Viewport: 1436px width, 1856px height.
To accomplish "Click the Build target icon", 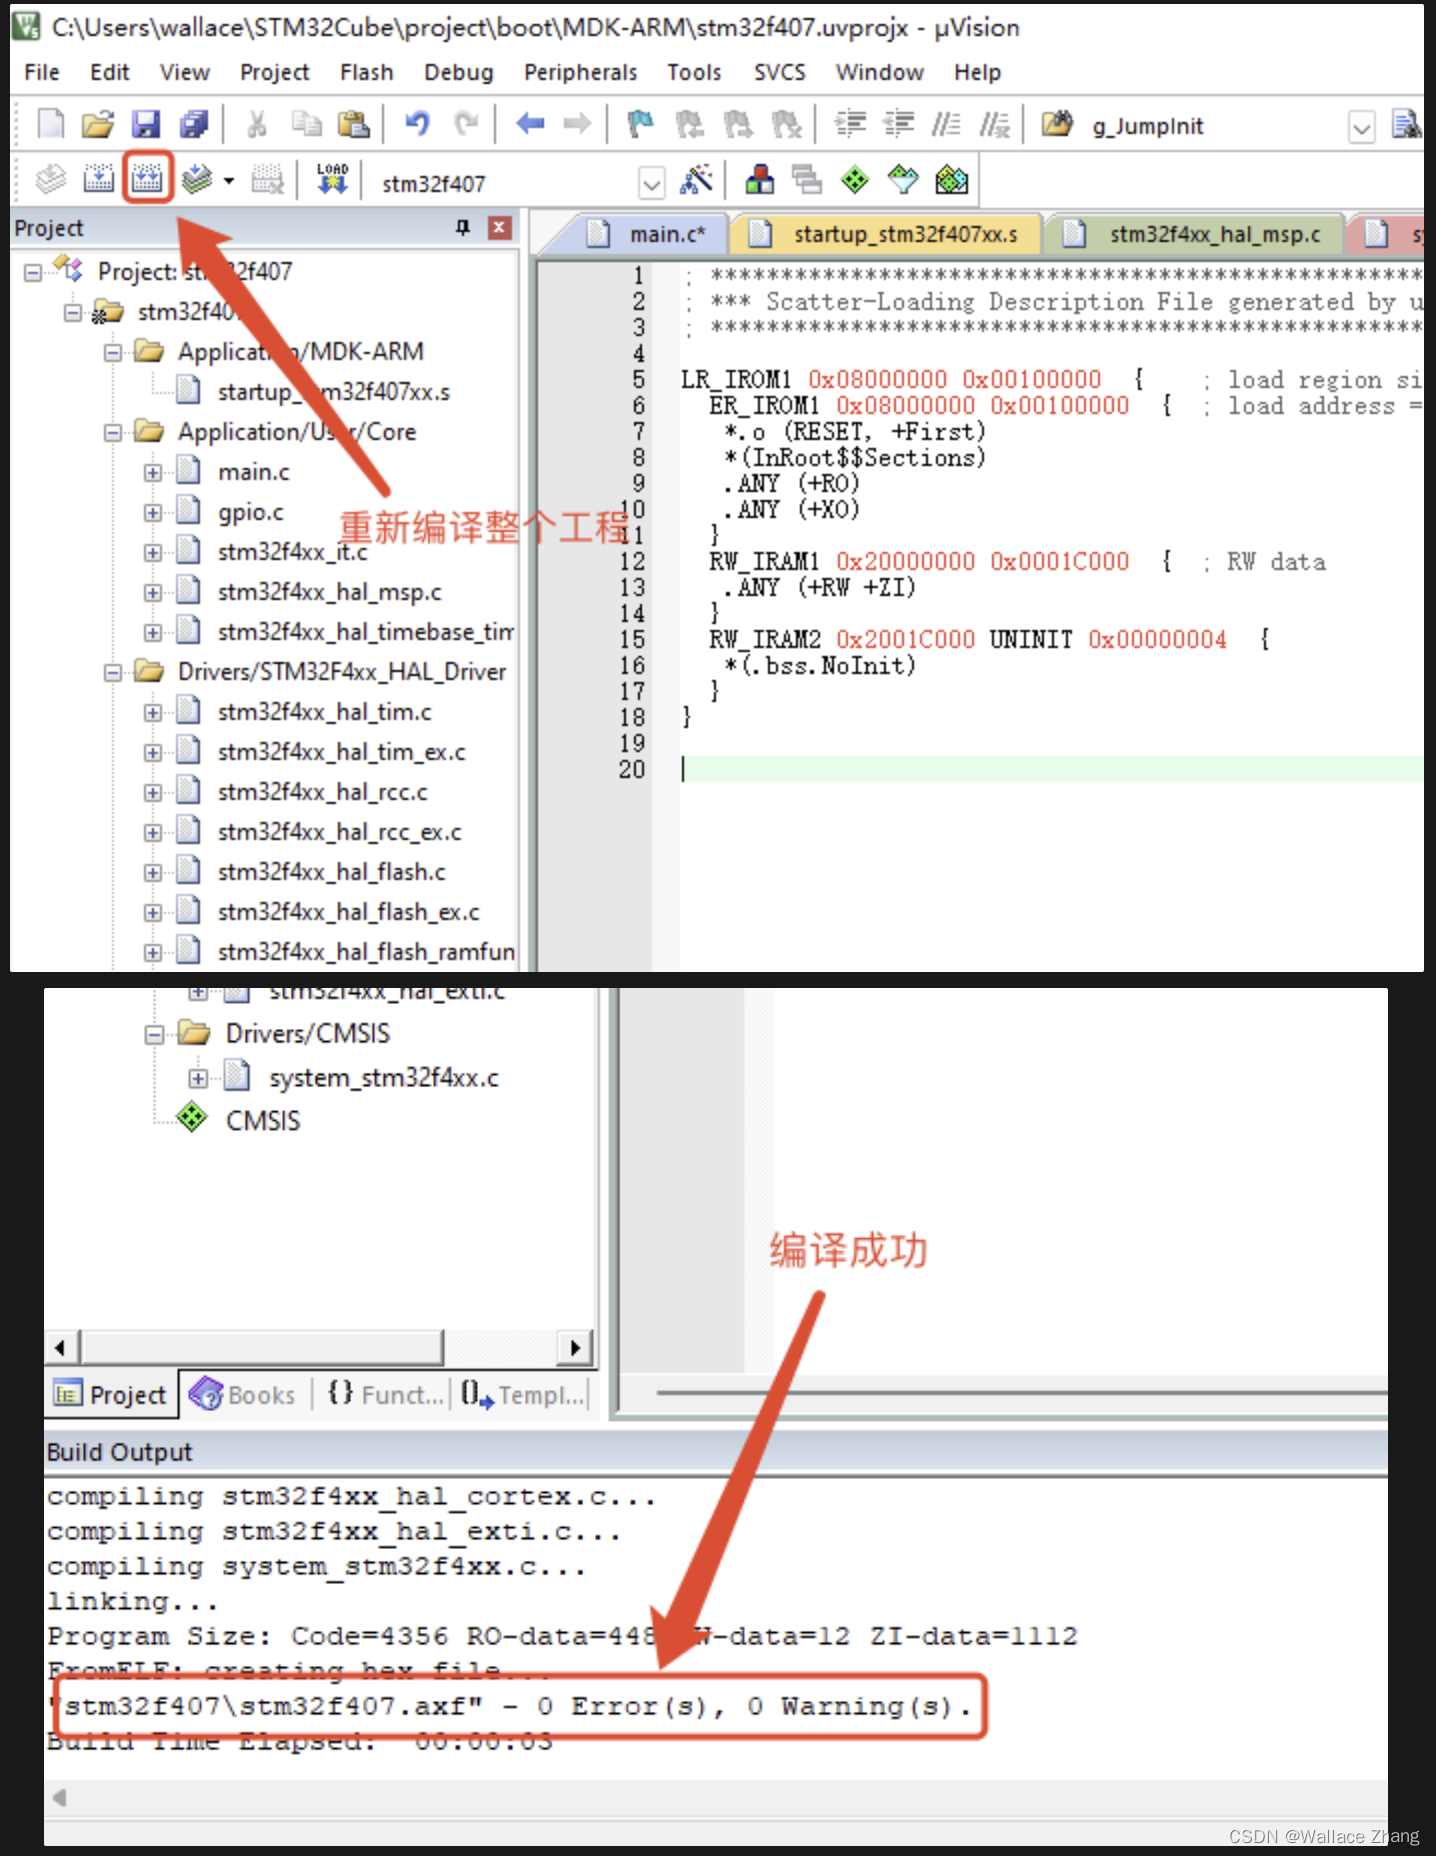I will (98, 180).
